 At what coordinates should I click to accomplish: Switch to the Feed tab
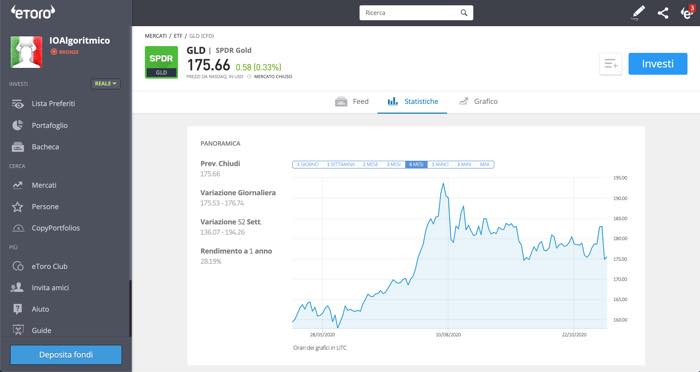pos(352,101)
